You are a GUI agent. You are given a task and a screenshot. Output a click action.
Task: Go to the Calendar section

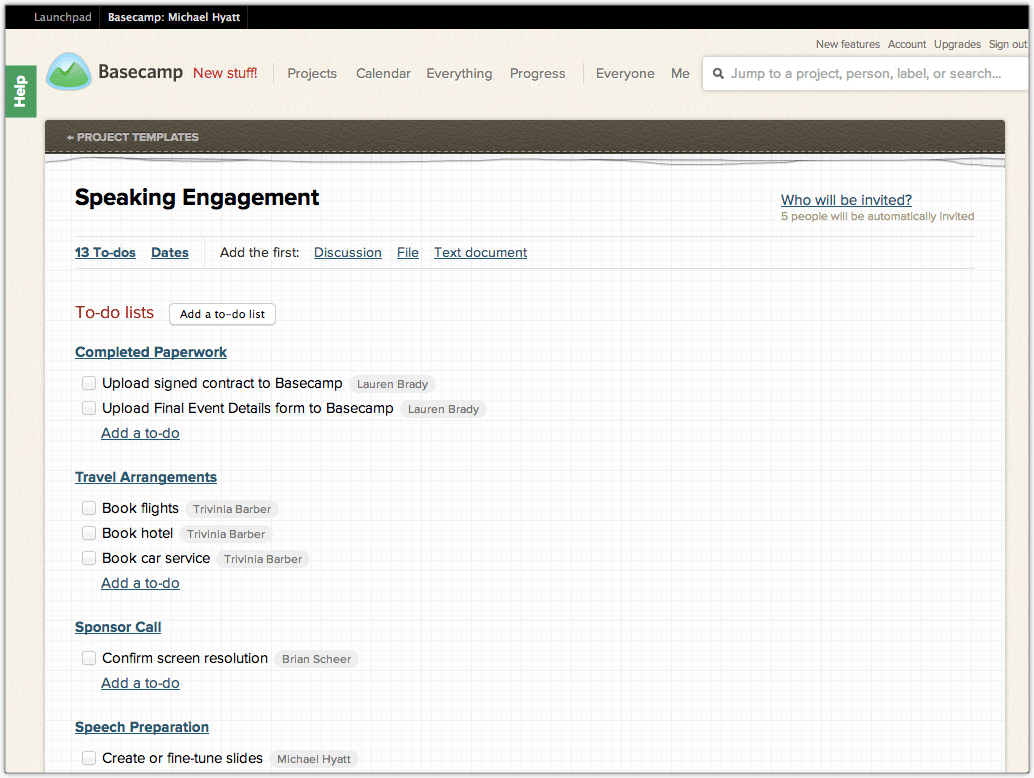pyautogui.click(x=383, y=73)
